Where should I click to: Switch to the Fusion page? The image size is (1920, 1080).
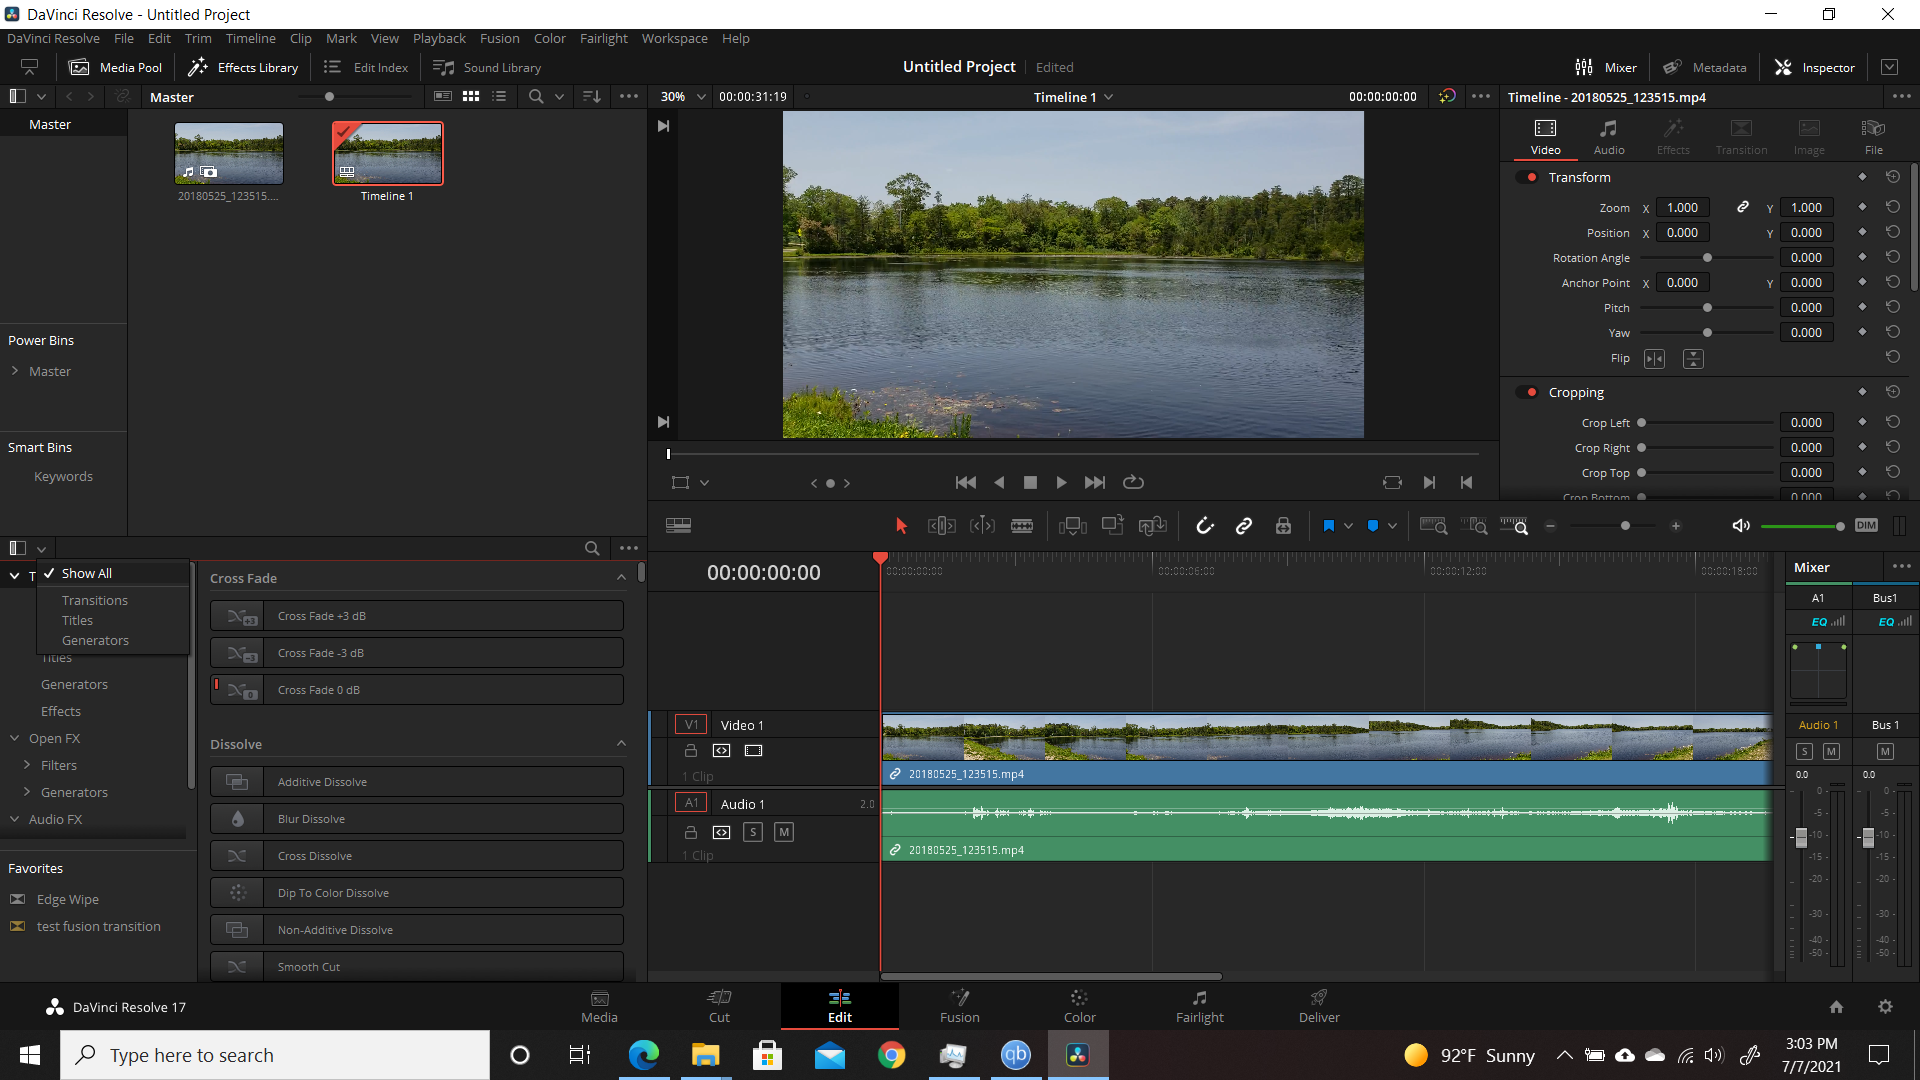(959, 1006)
